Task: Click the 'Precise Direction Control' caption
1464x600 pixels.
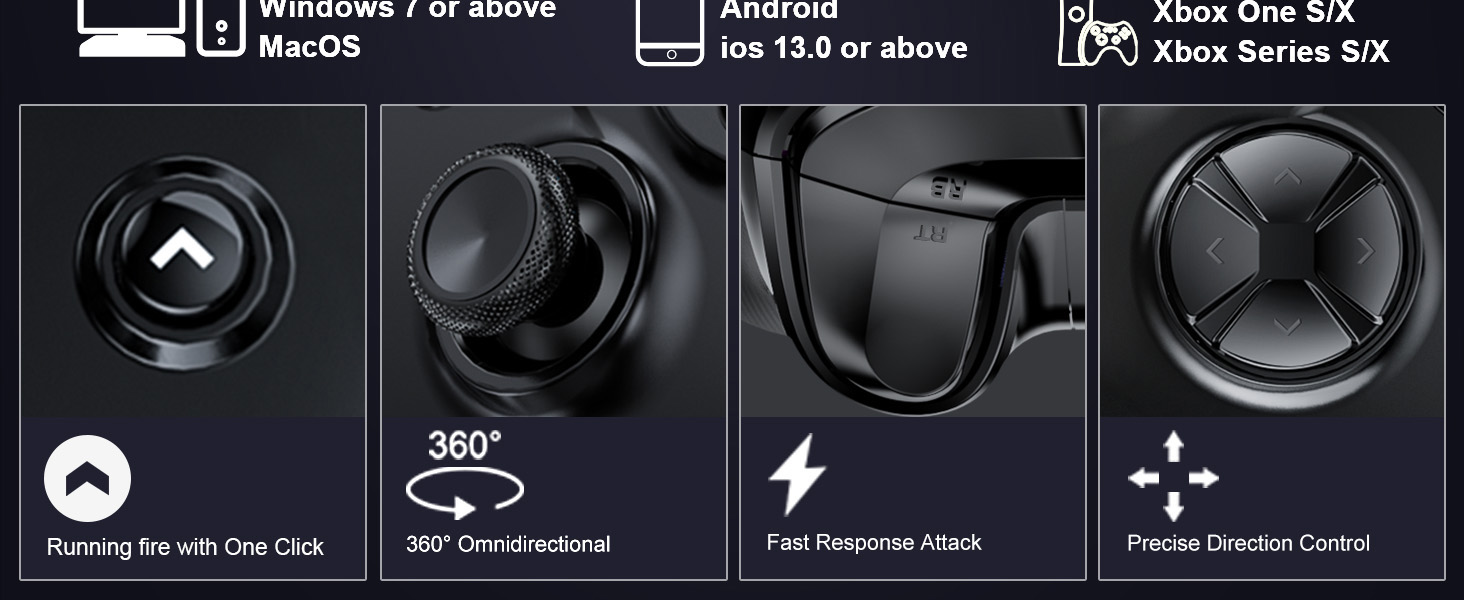Action: point(1248,543)
